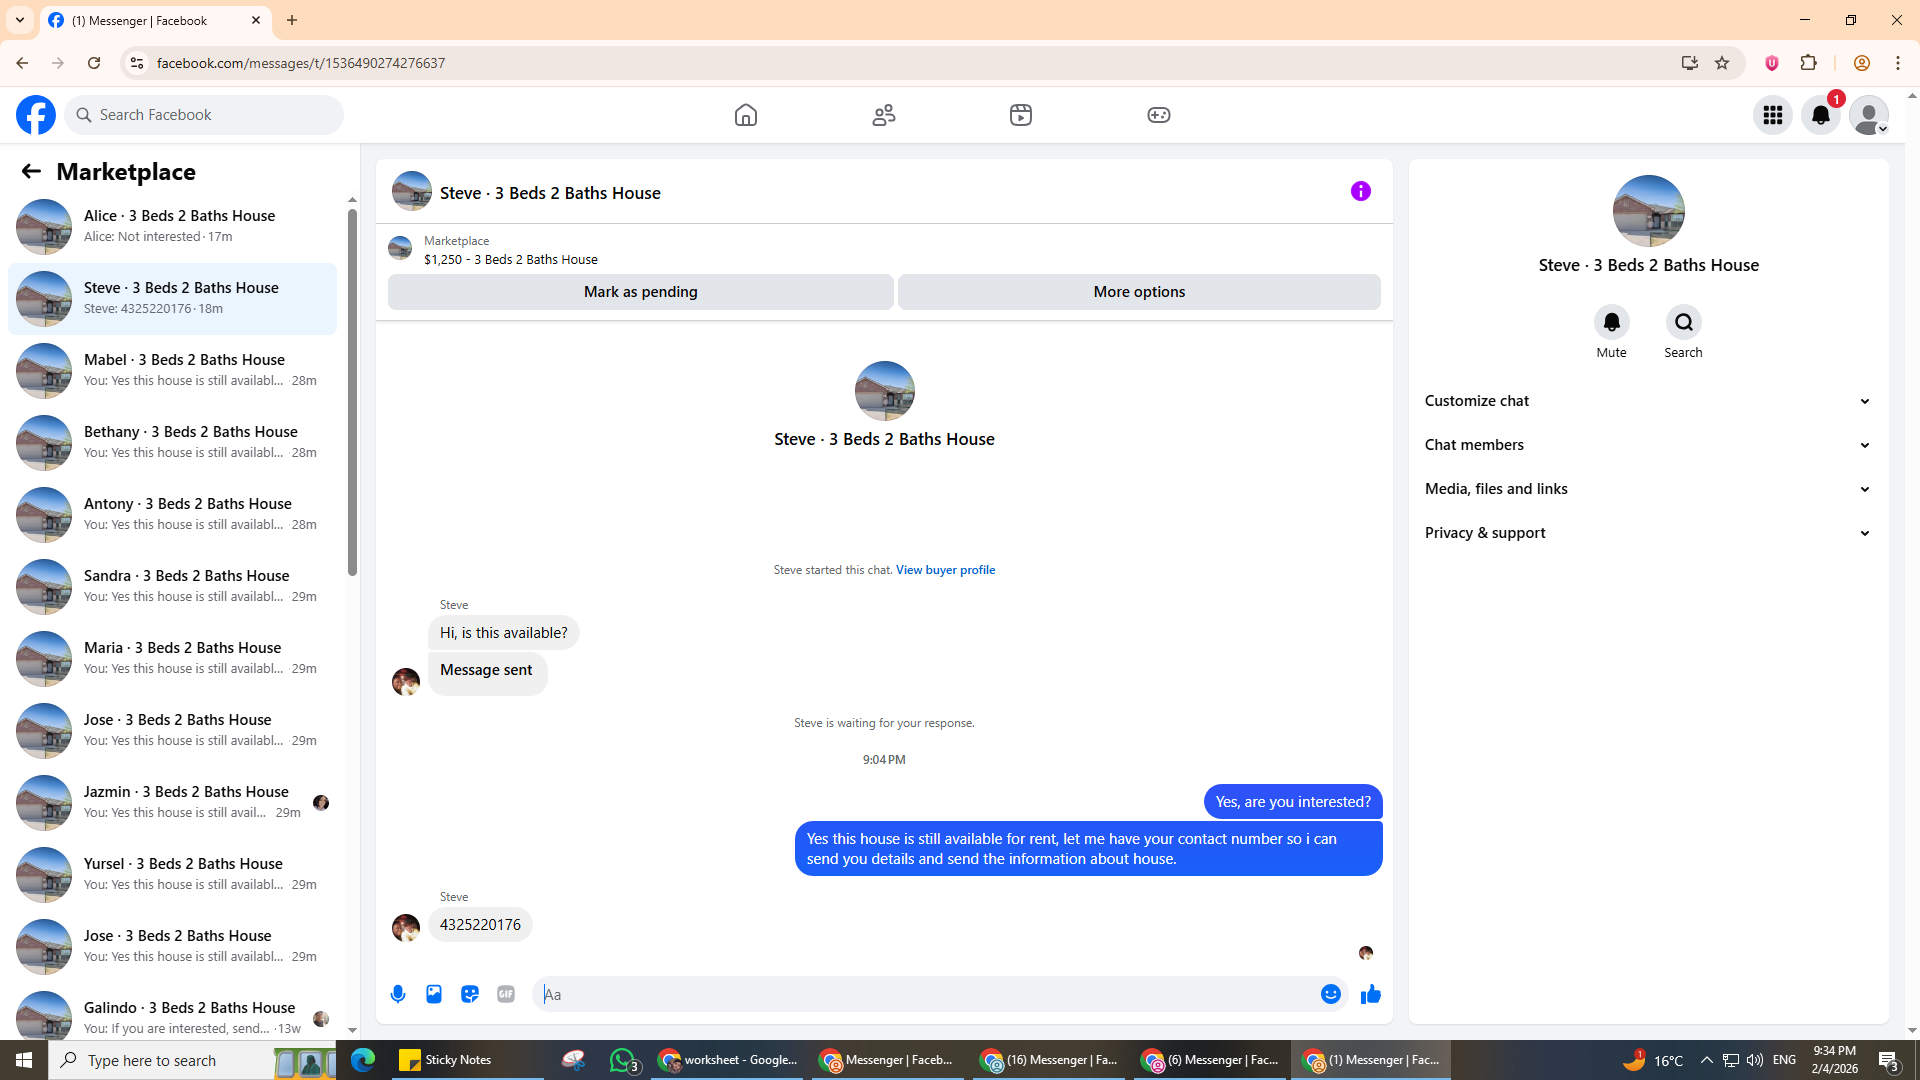Open the GIF picker icon
The height and width of the screenshot is (1080, 1920).
[x=506, y=994]
